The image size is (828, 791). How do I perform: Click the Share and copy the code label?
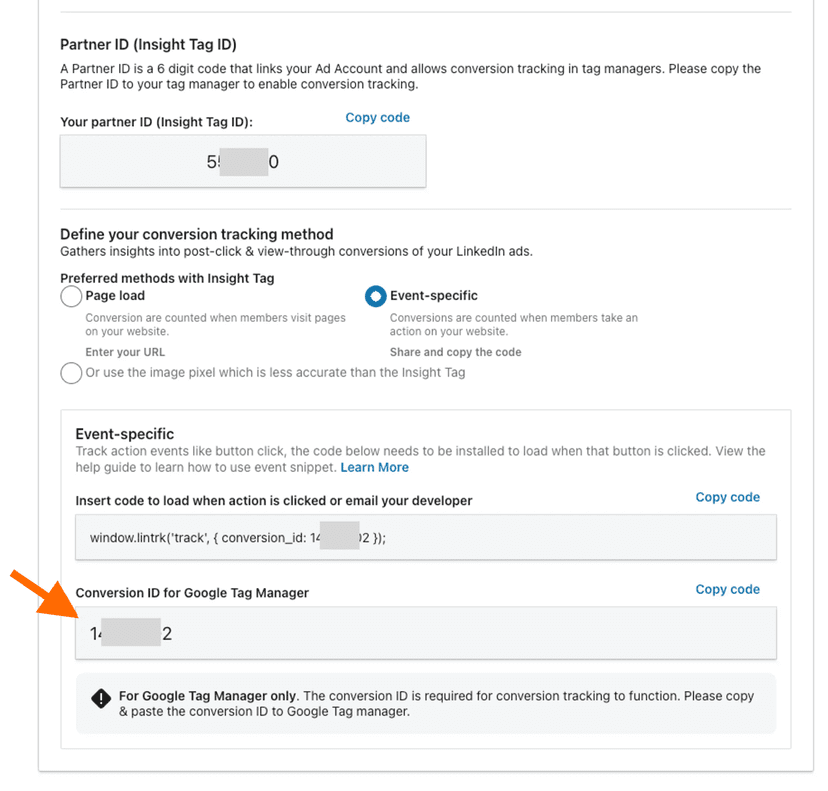455,352
